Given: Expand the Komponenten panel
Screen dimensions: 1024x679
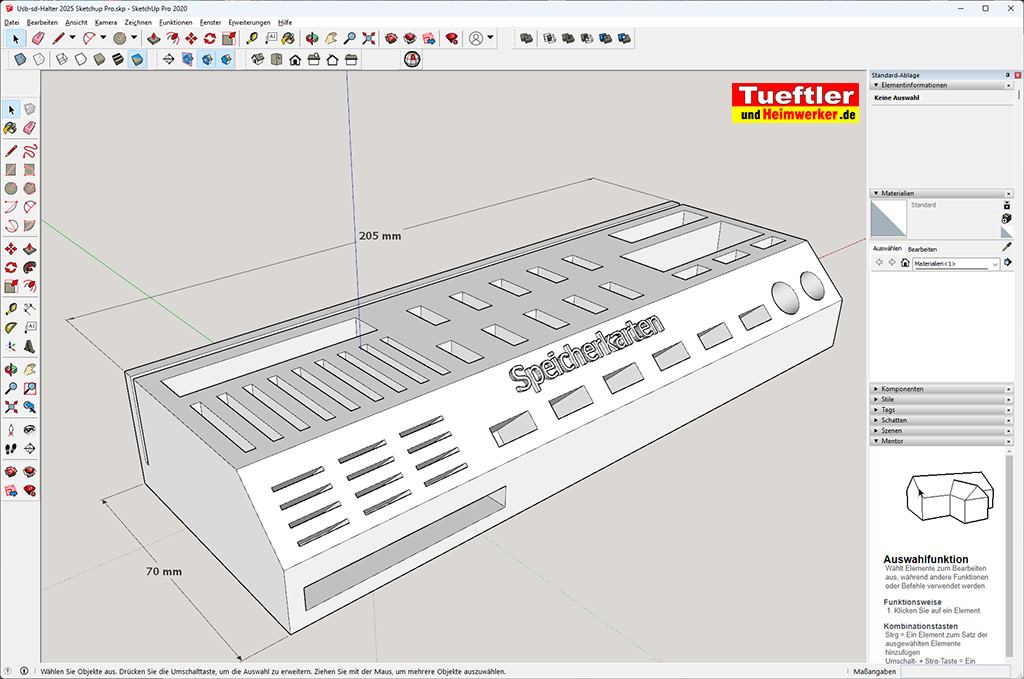Looking at the screenshot, I should pyautogui.click(x=902, y=388).
